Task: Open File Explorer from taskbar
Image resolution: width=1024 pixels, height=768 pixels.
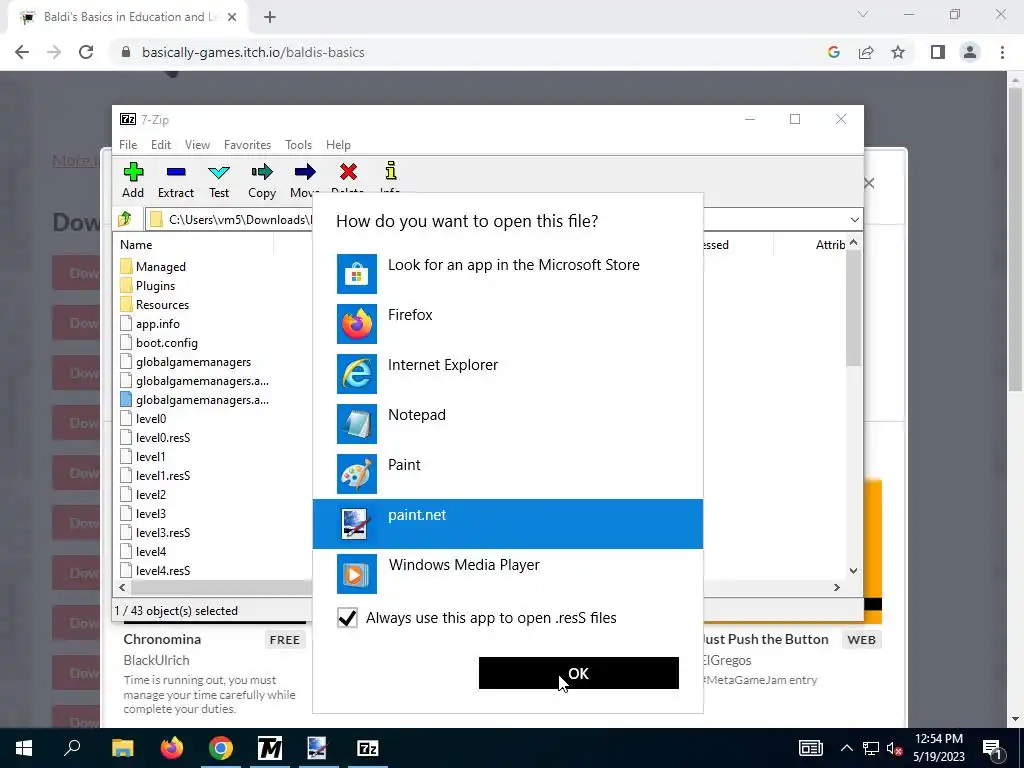Action: click(x=122, y=748)
